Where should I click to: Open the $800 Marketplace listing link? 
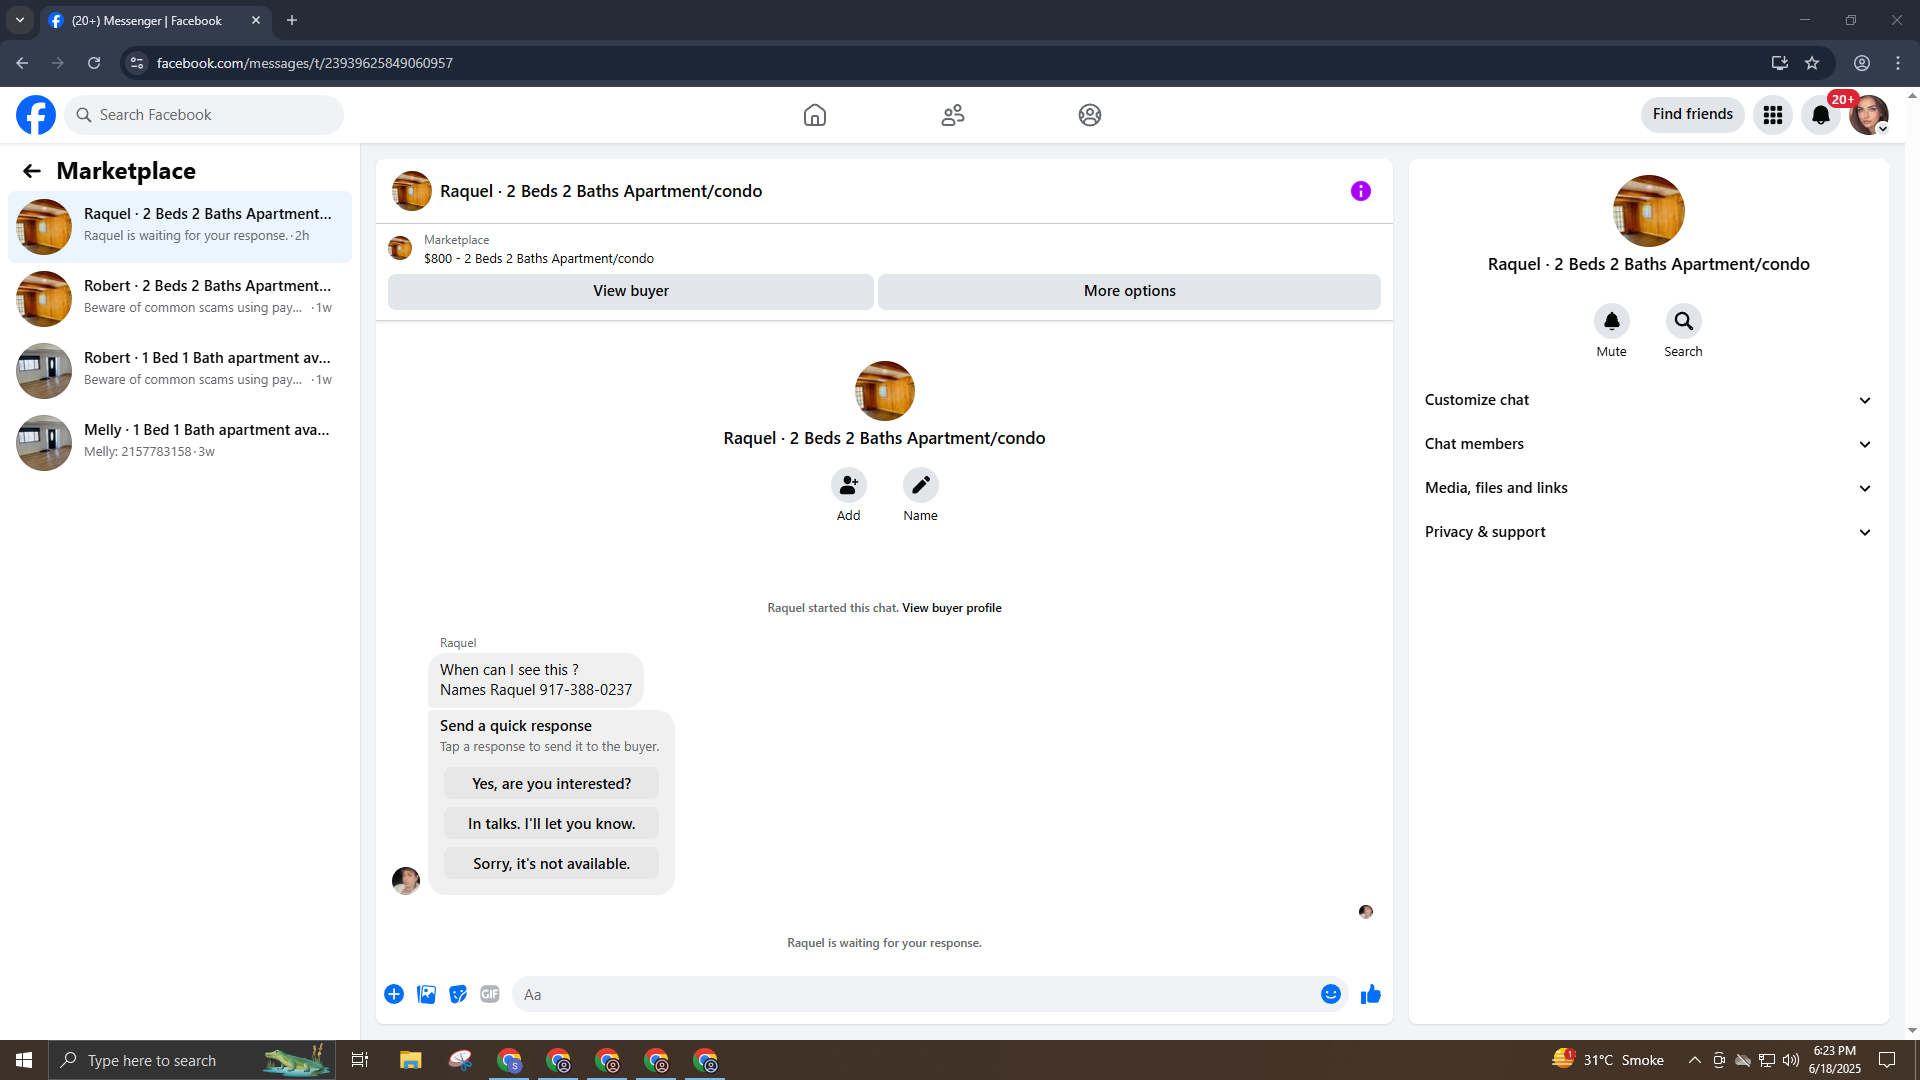tap(539, 258)
